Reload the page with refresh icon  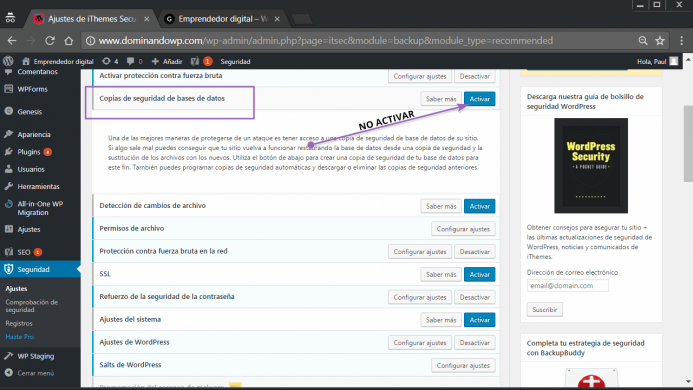[x=50, y=41]
